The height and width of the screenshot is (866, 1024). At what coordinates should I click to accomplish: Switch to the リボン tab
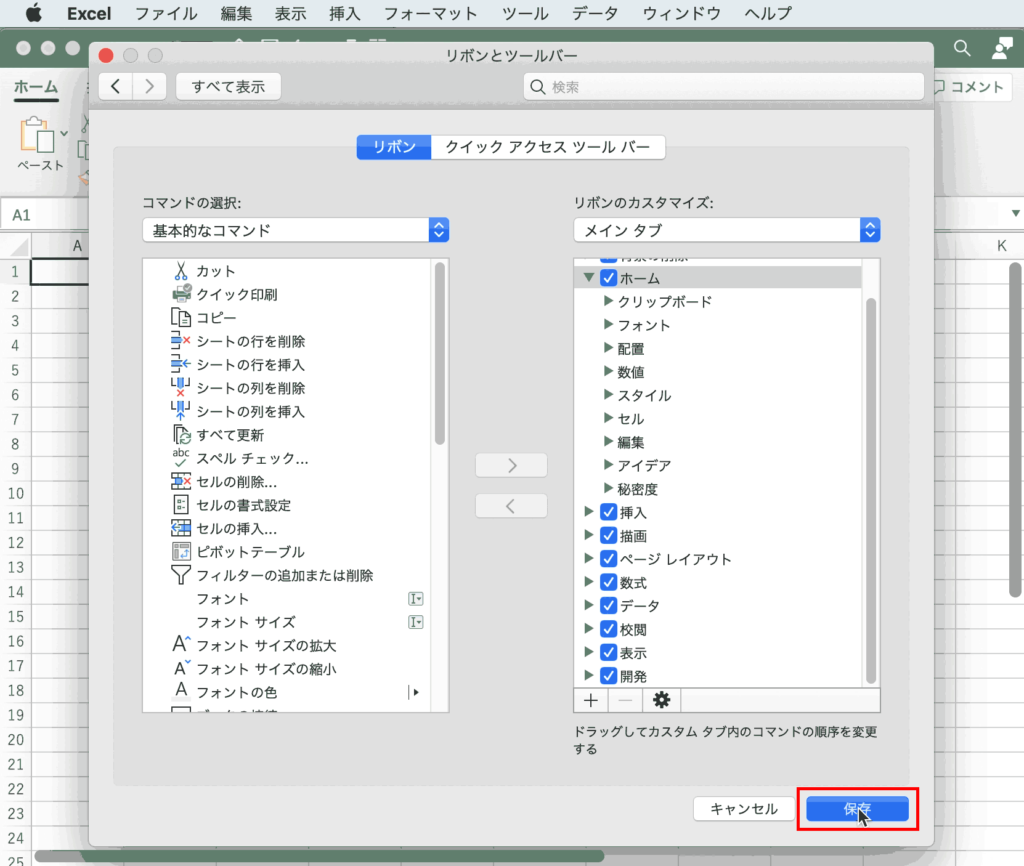[394, 147]
